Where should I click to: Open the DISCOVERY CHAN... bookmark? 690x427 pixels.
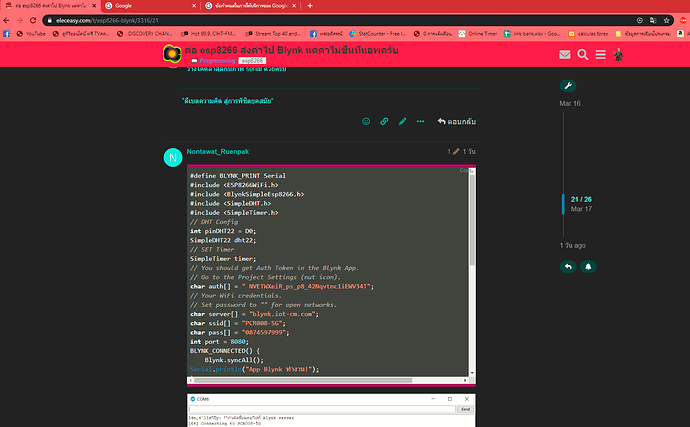145,33
